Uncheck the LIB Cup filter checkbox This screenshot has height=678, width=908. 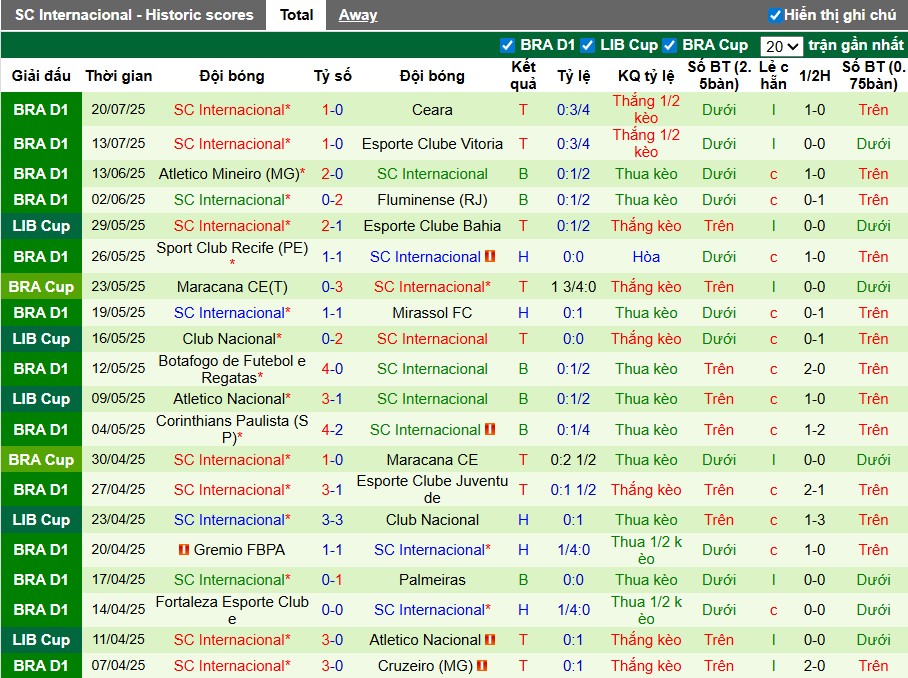click(x=587, y=45)
